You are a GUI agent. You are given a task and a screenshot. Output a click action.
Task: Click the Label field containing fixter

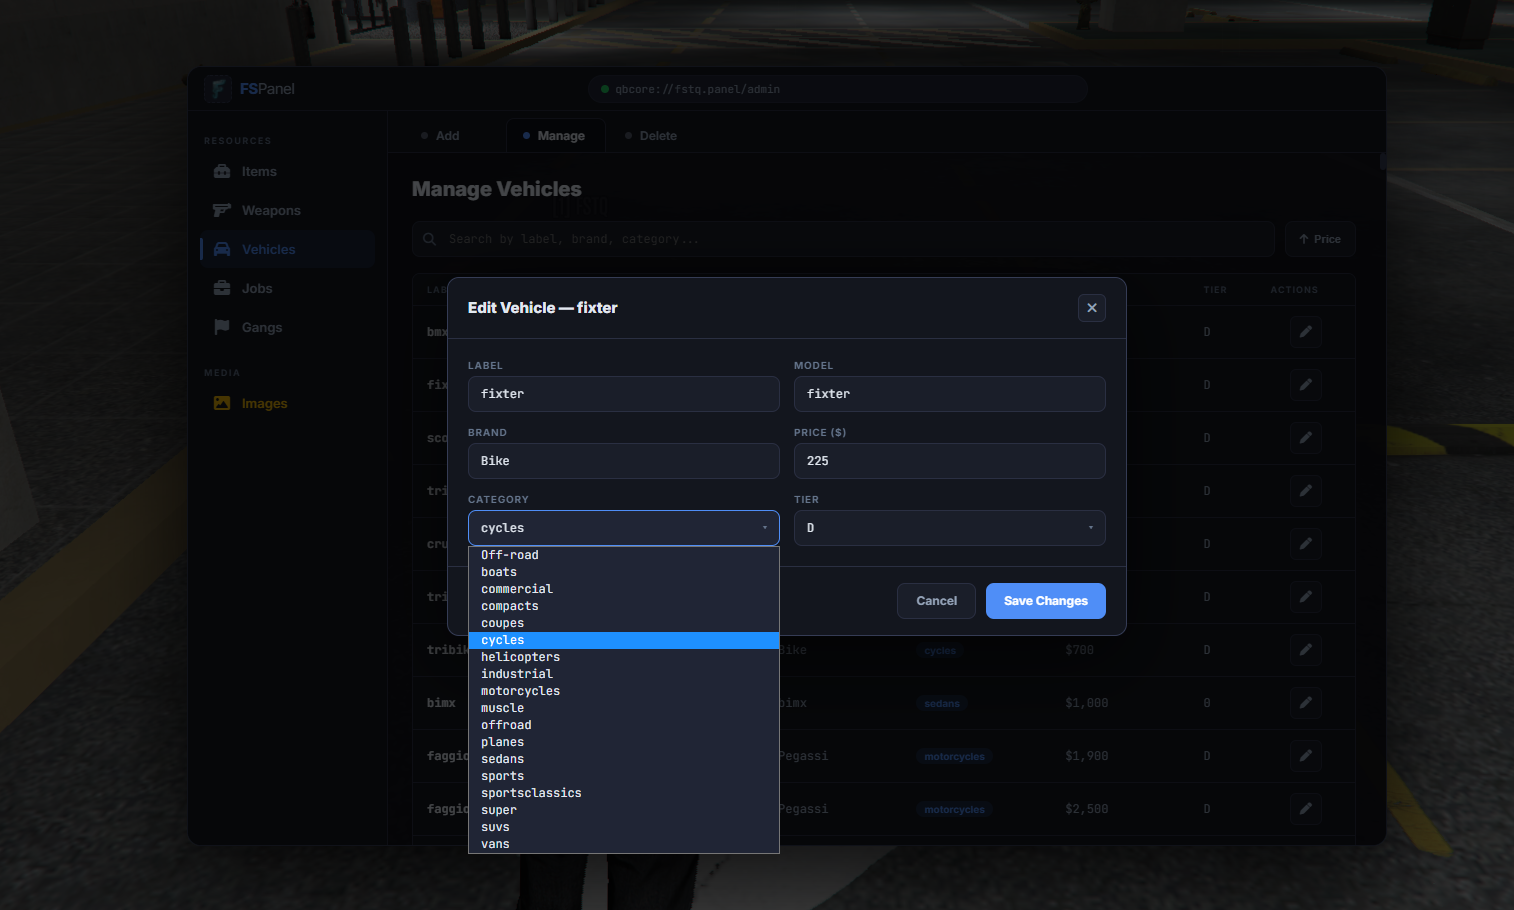624,394
